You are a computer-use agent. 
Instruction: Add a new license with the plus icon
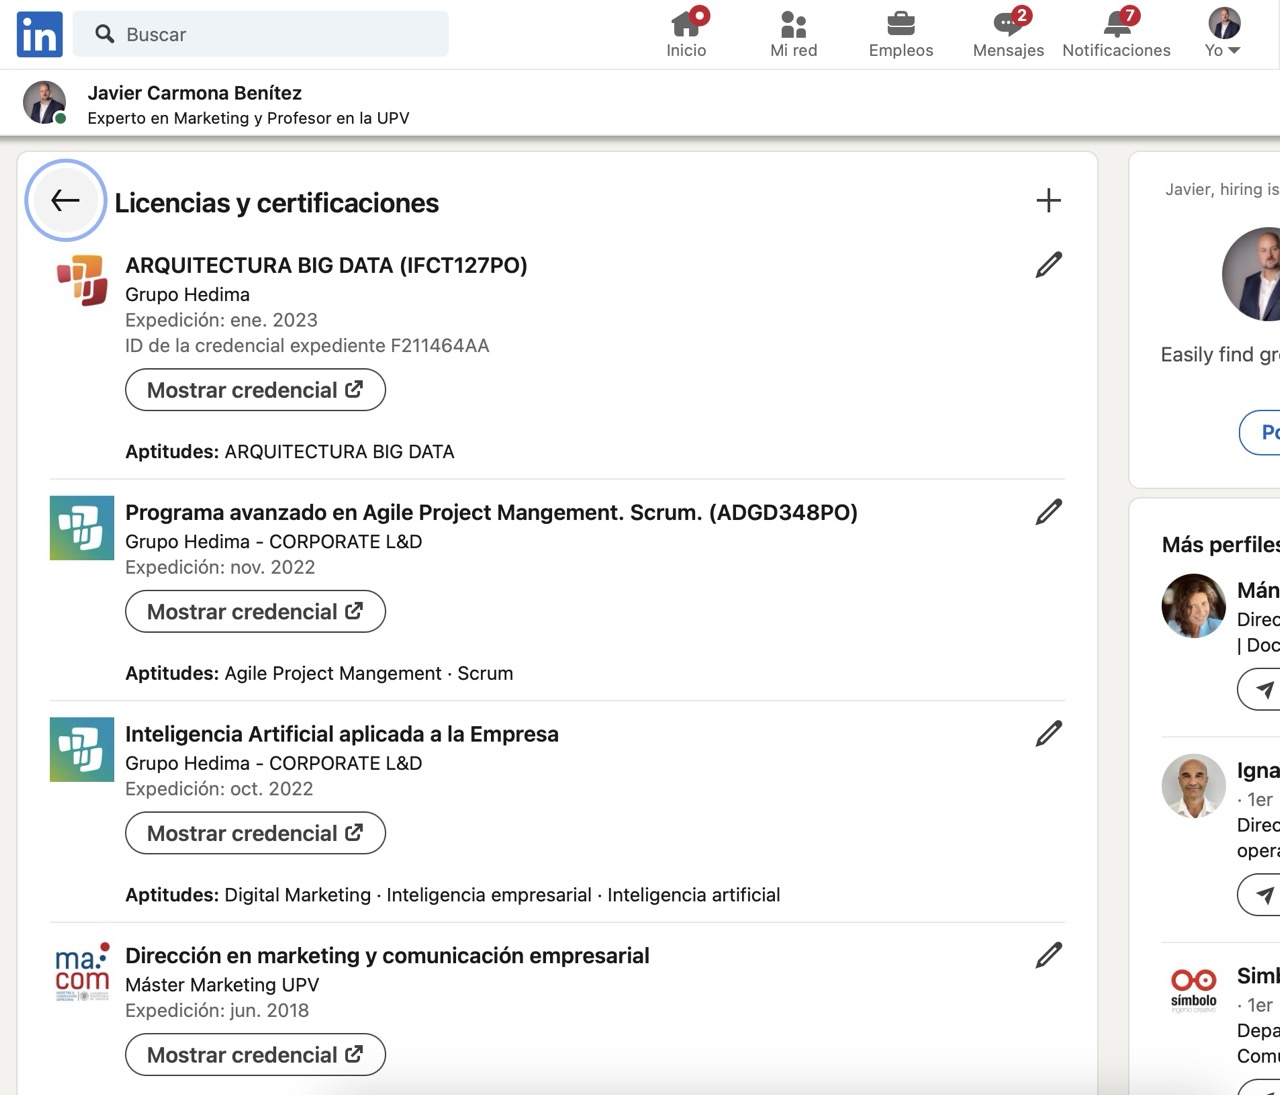(x=1049, y=201)
